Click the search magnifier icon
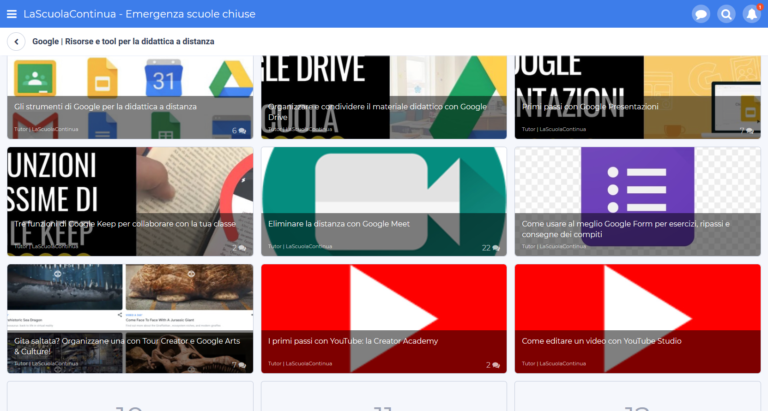Viewport: 768px width, 411px height. click(726, 14)
